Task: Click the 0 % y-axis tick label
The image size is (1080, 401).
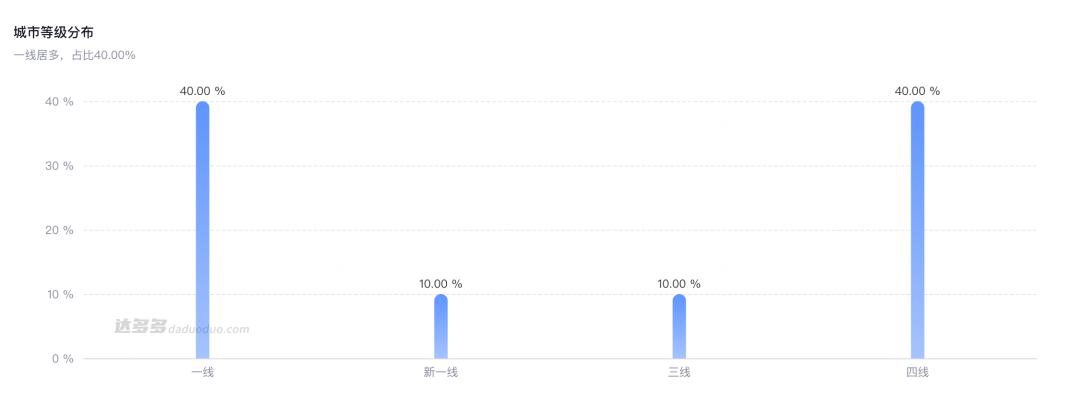Action: [x=62, y=358]
